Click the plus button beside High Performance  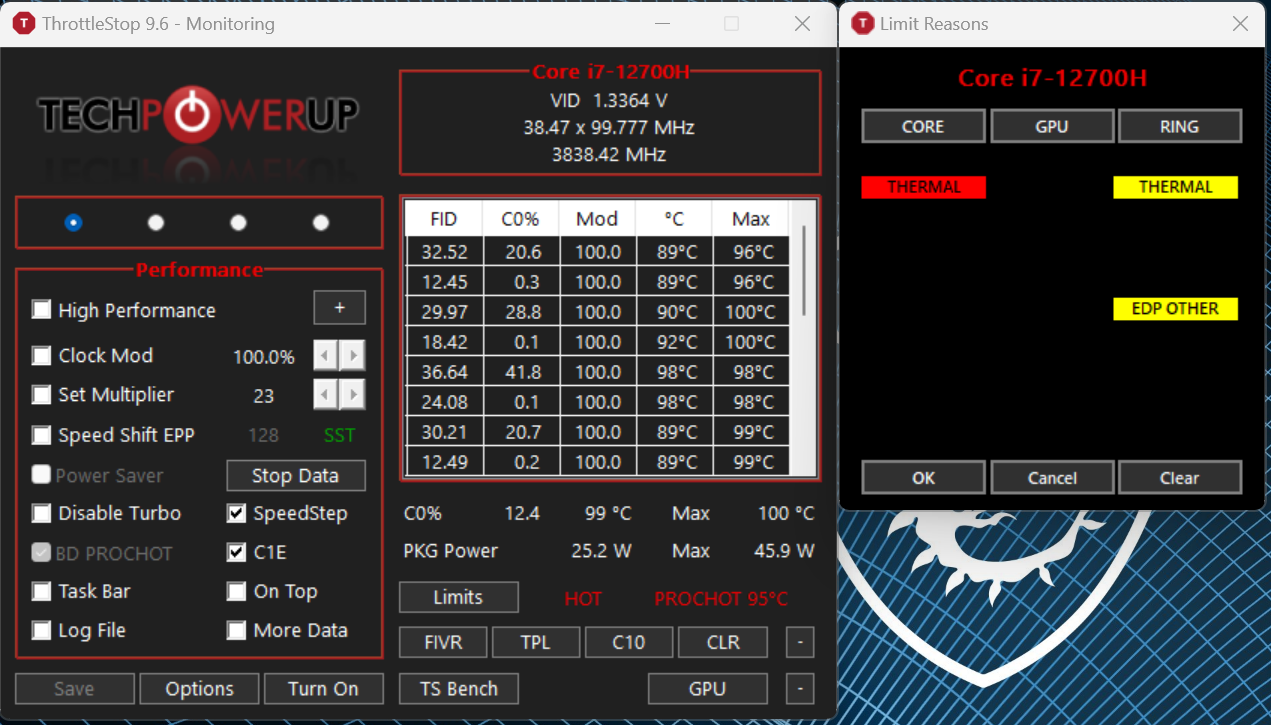pos(340,308)
